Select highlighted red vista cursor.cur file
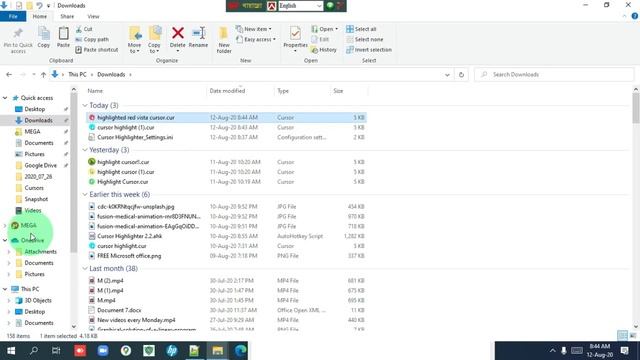This screenshot has width=640, height=360. click(x=226, y=118)
